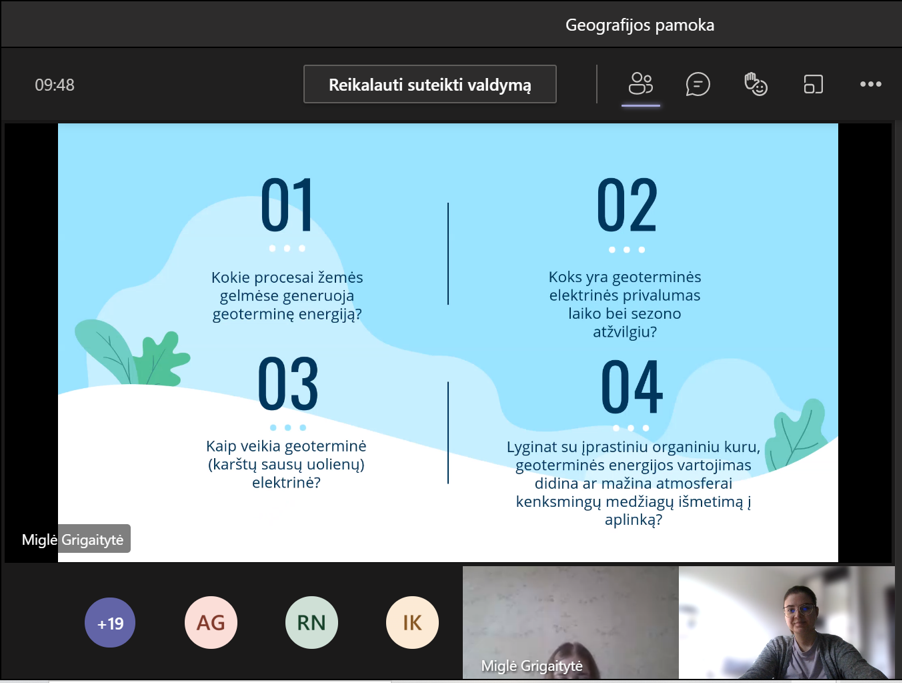The height and width of the screenshot is (683, 902).
Task: Open the participants panel icon
Action: click(640, 84)
